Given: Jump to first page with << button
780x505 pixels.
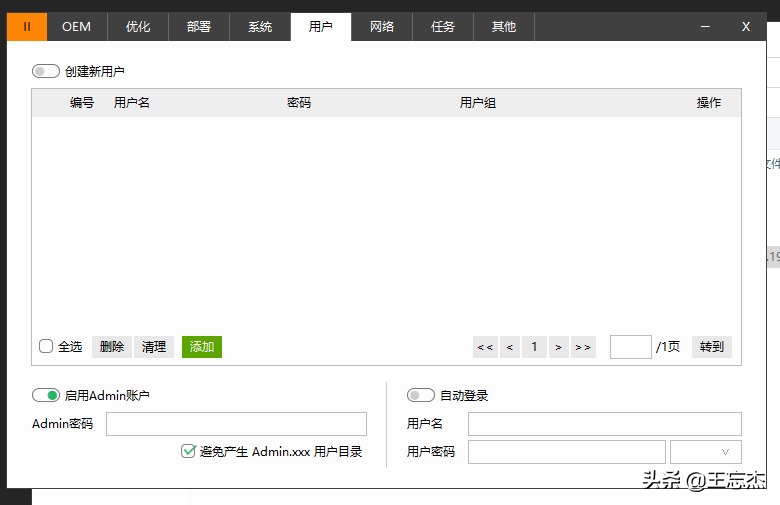Looking at the screenshot, I should click(485, 347).
